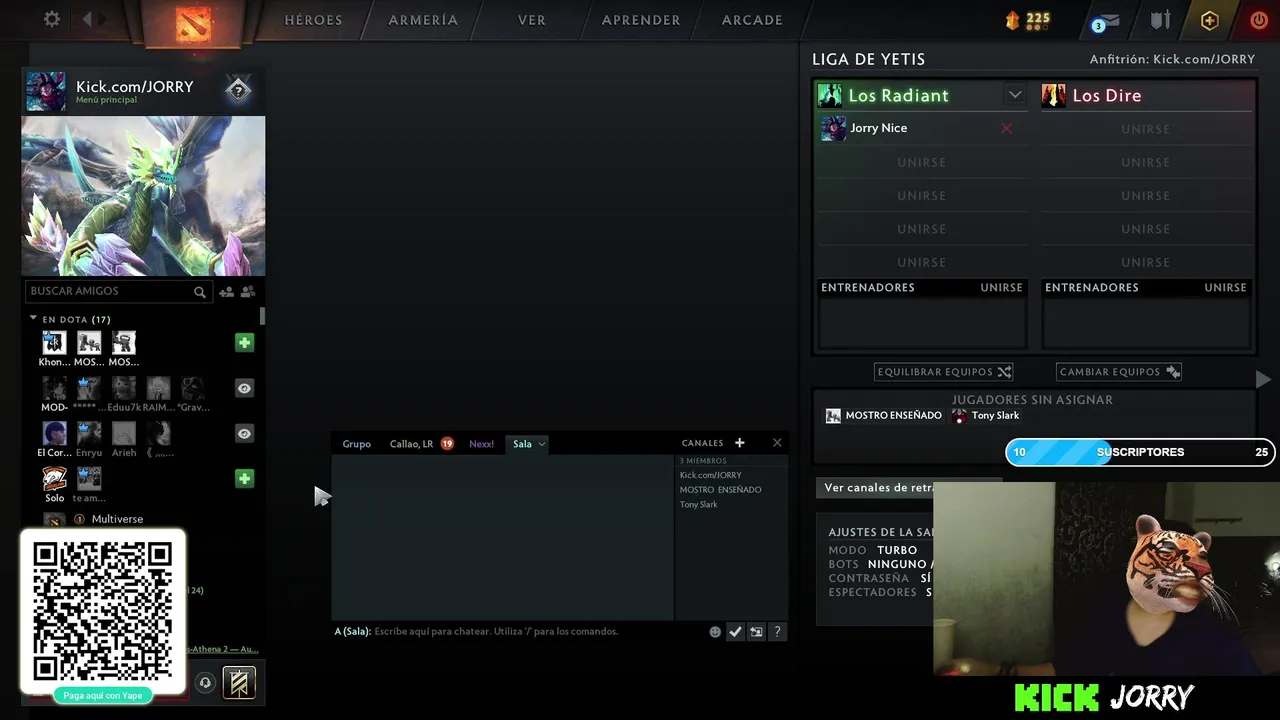1280x720 pixels.
Task: Select unassigned player Tony Slark
Action: (986, 416)
